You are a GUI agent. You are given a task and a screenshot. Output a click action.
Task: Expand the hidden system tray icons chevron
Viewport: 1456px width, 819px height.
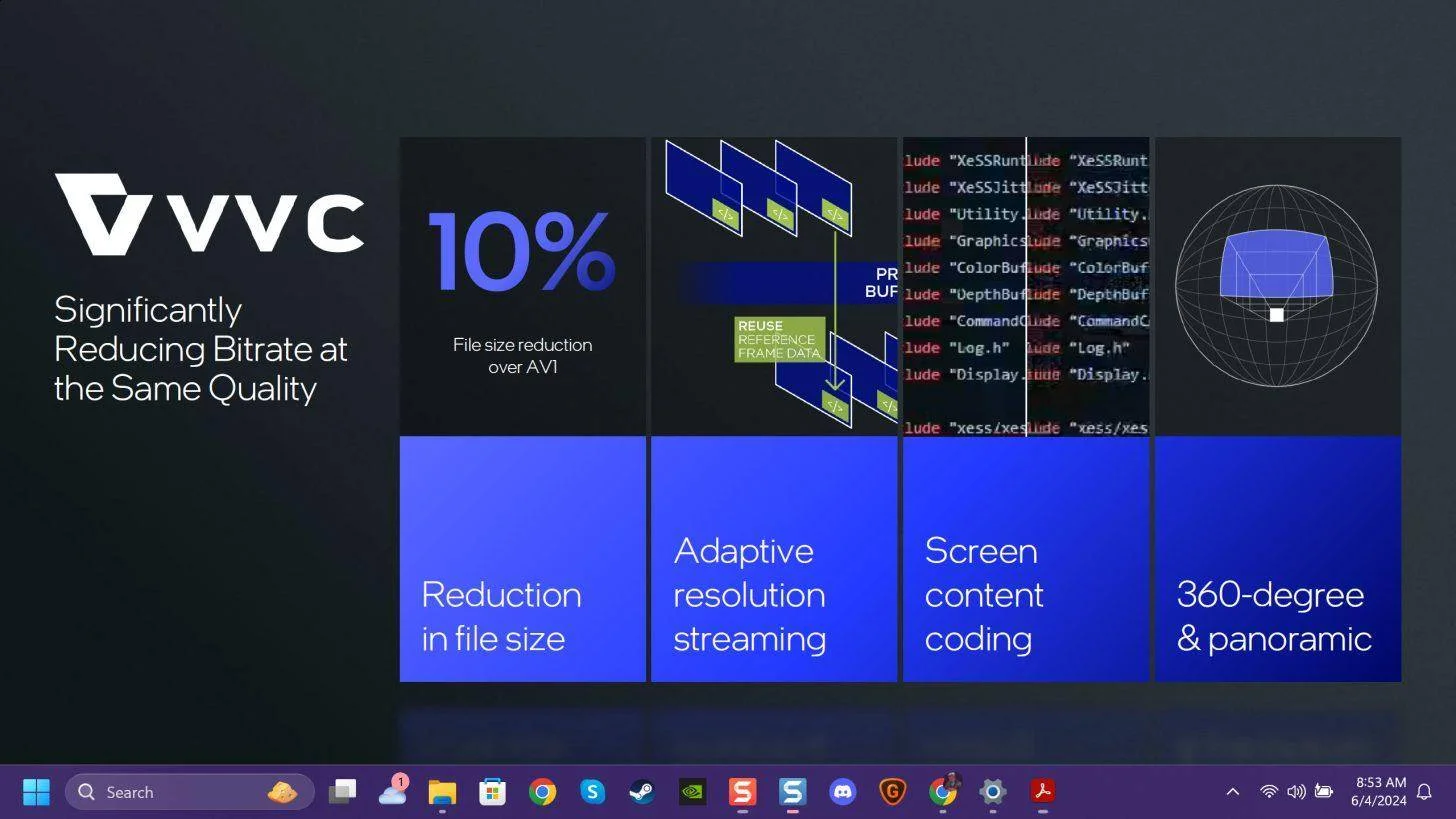click(x=1232, y=792)
